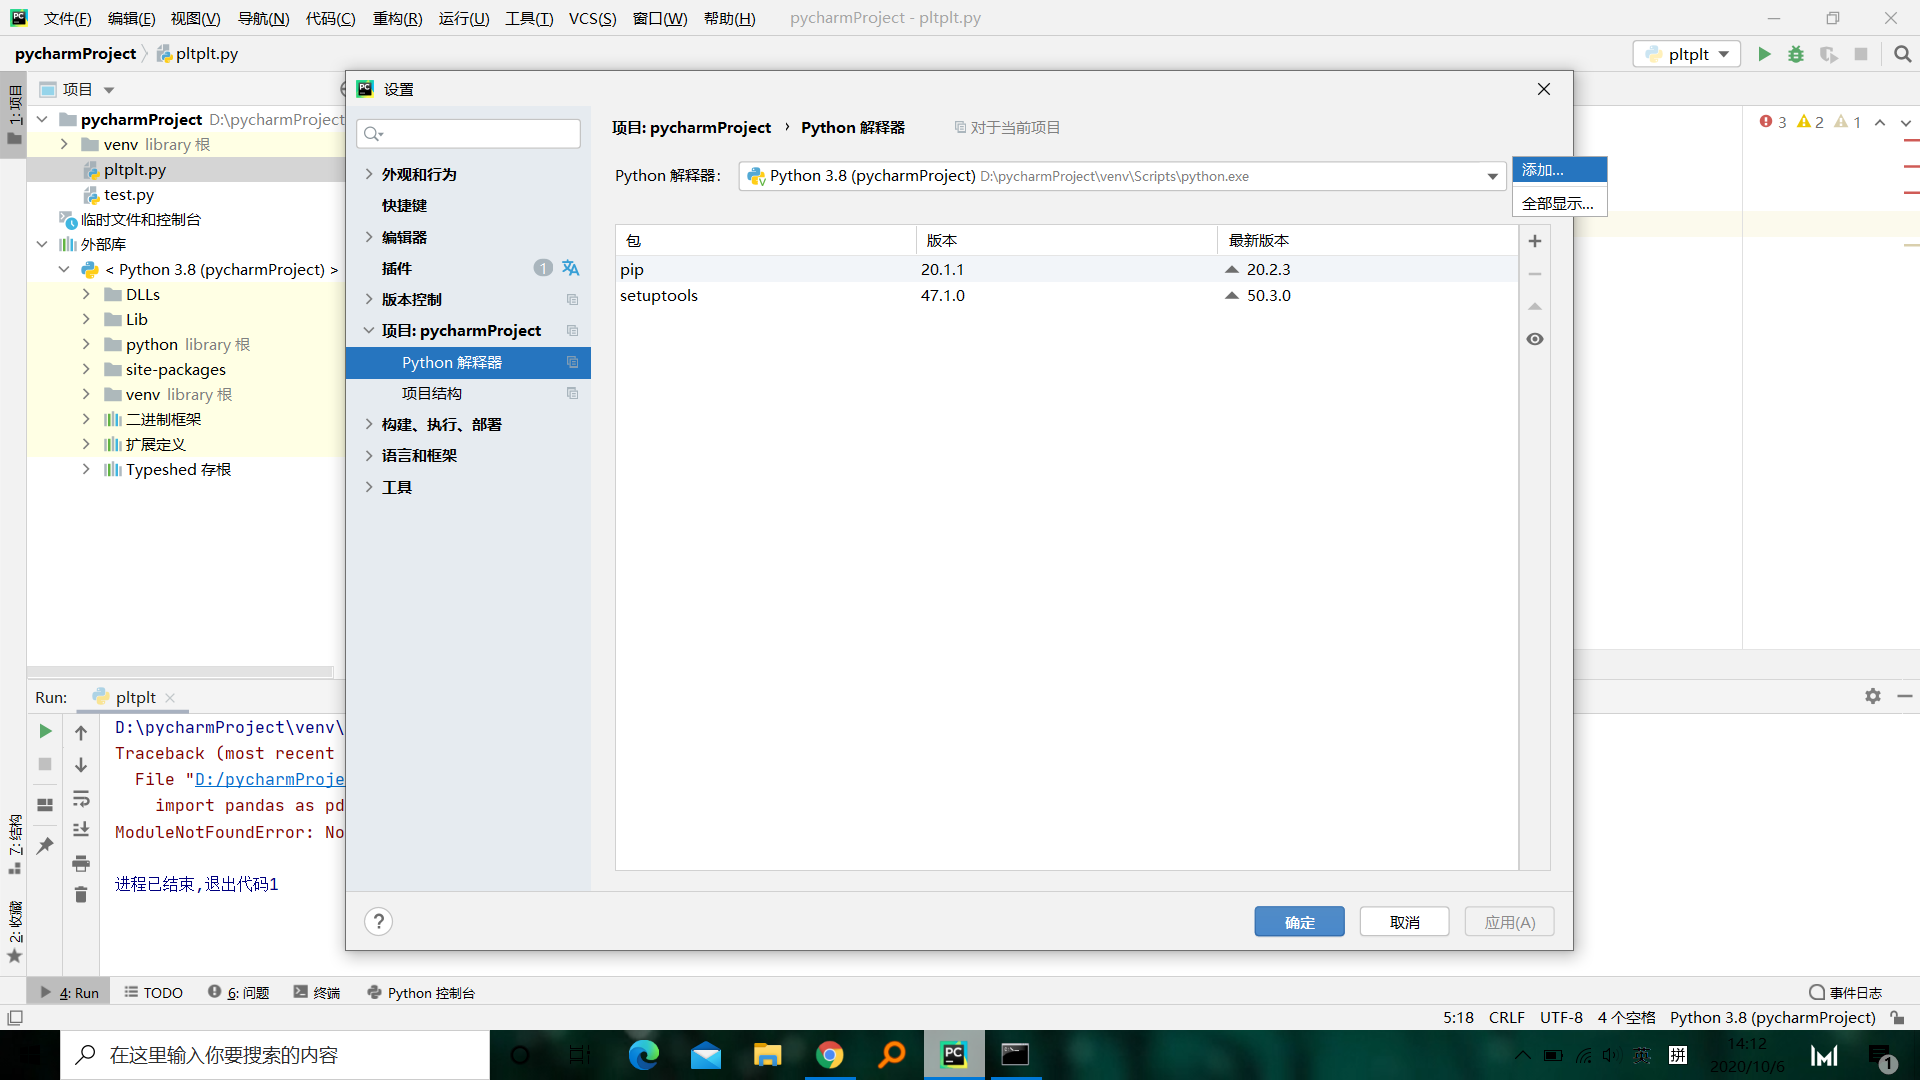
Task: Run pltplt with the green play icon
Action: pyautogui.click(x=1764, y=54)
